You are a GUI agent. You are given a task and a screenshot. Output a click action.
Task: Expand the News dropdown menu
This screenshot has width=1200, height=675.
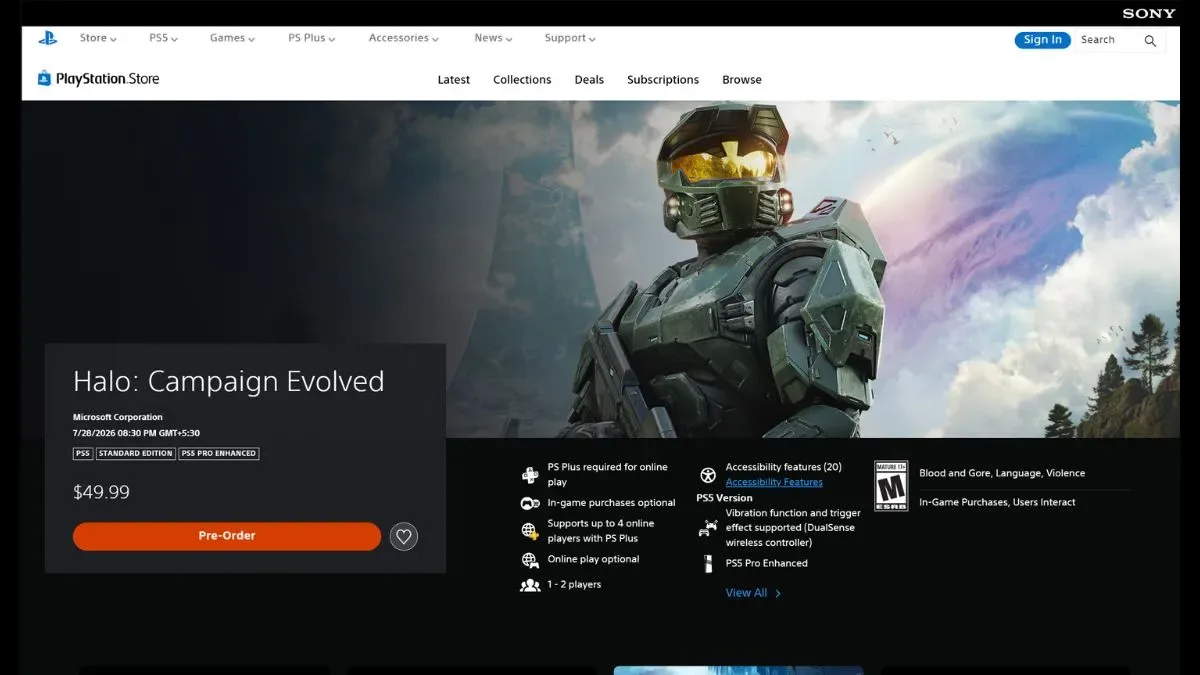[493, 38]
